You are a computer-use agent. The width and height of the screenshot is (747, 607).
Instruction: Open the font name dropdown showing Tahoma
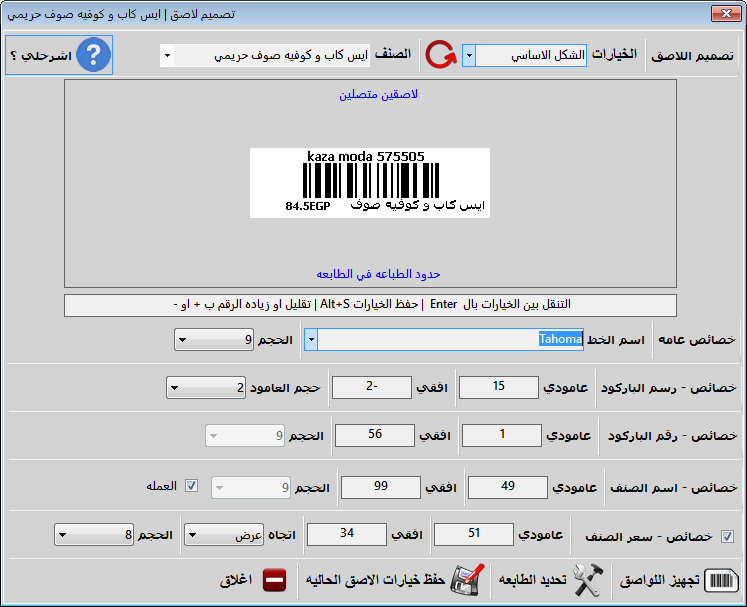[311, 340]
